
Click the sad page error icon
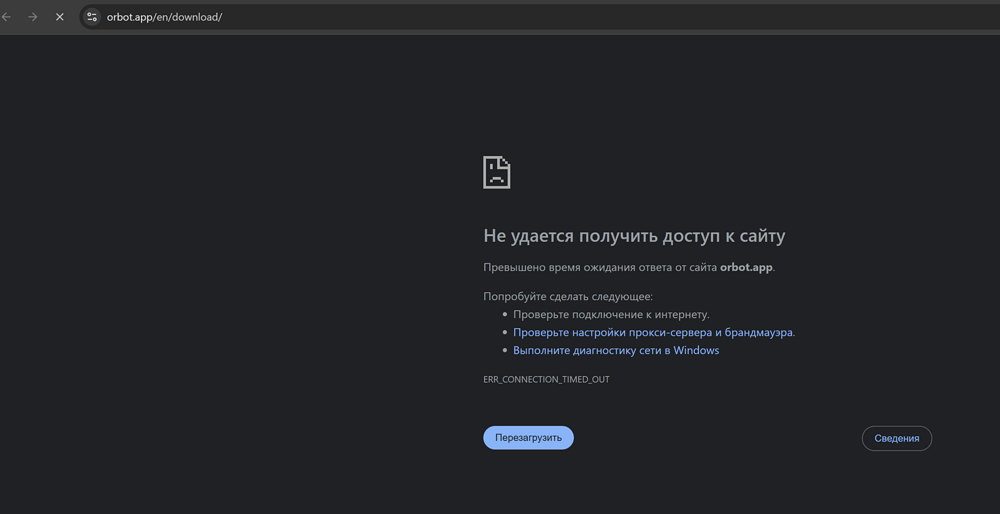tap(497, 172)
